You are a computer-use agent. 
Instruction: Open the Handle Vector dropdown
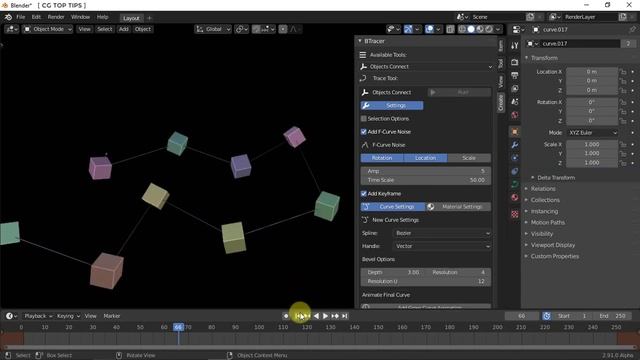442,246
